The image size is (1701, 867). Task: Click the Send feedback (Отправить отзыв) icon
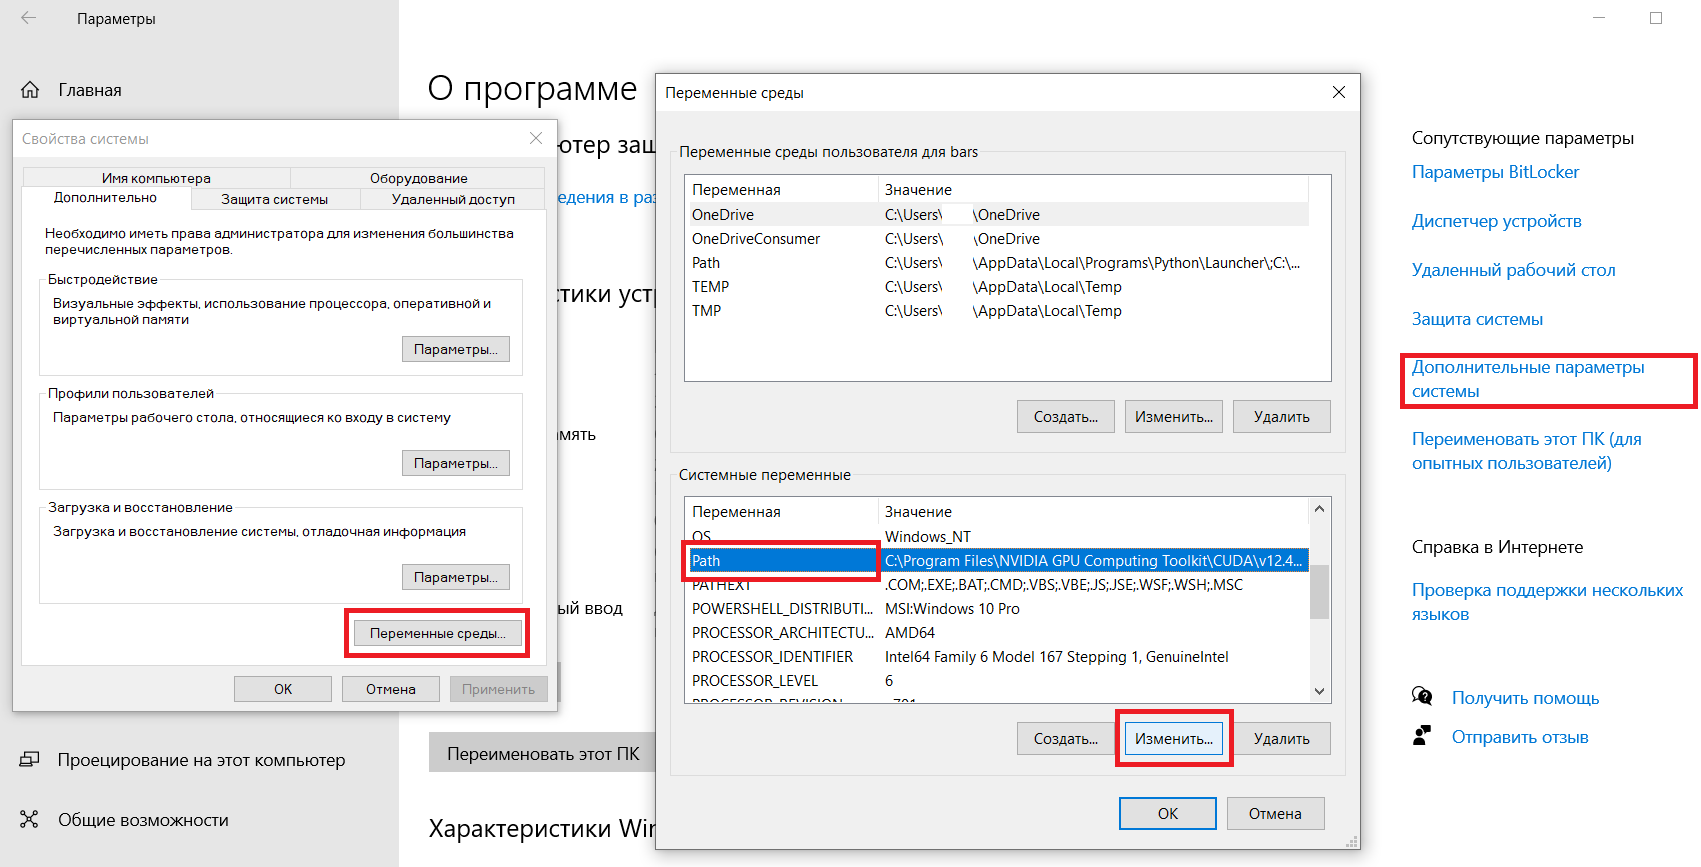[1422, 737]
